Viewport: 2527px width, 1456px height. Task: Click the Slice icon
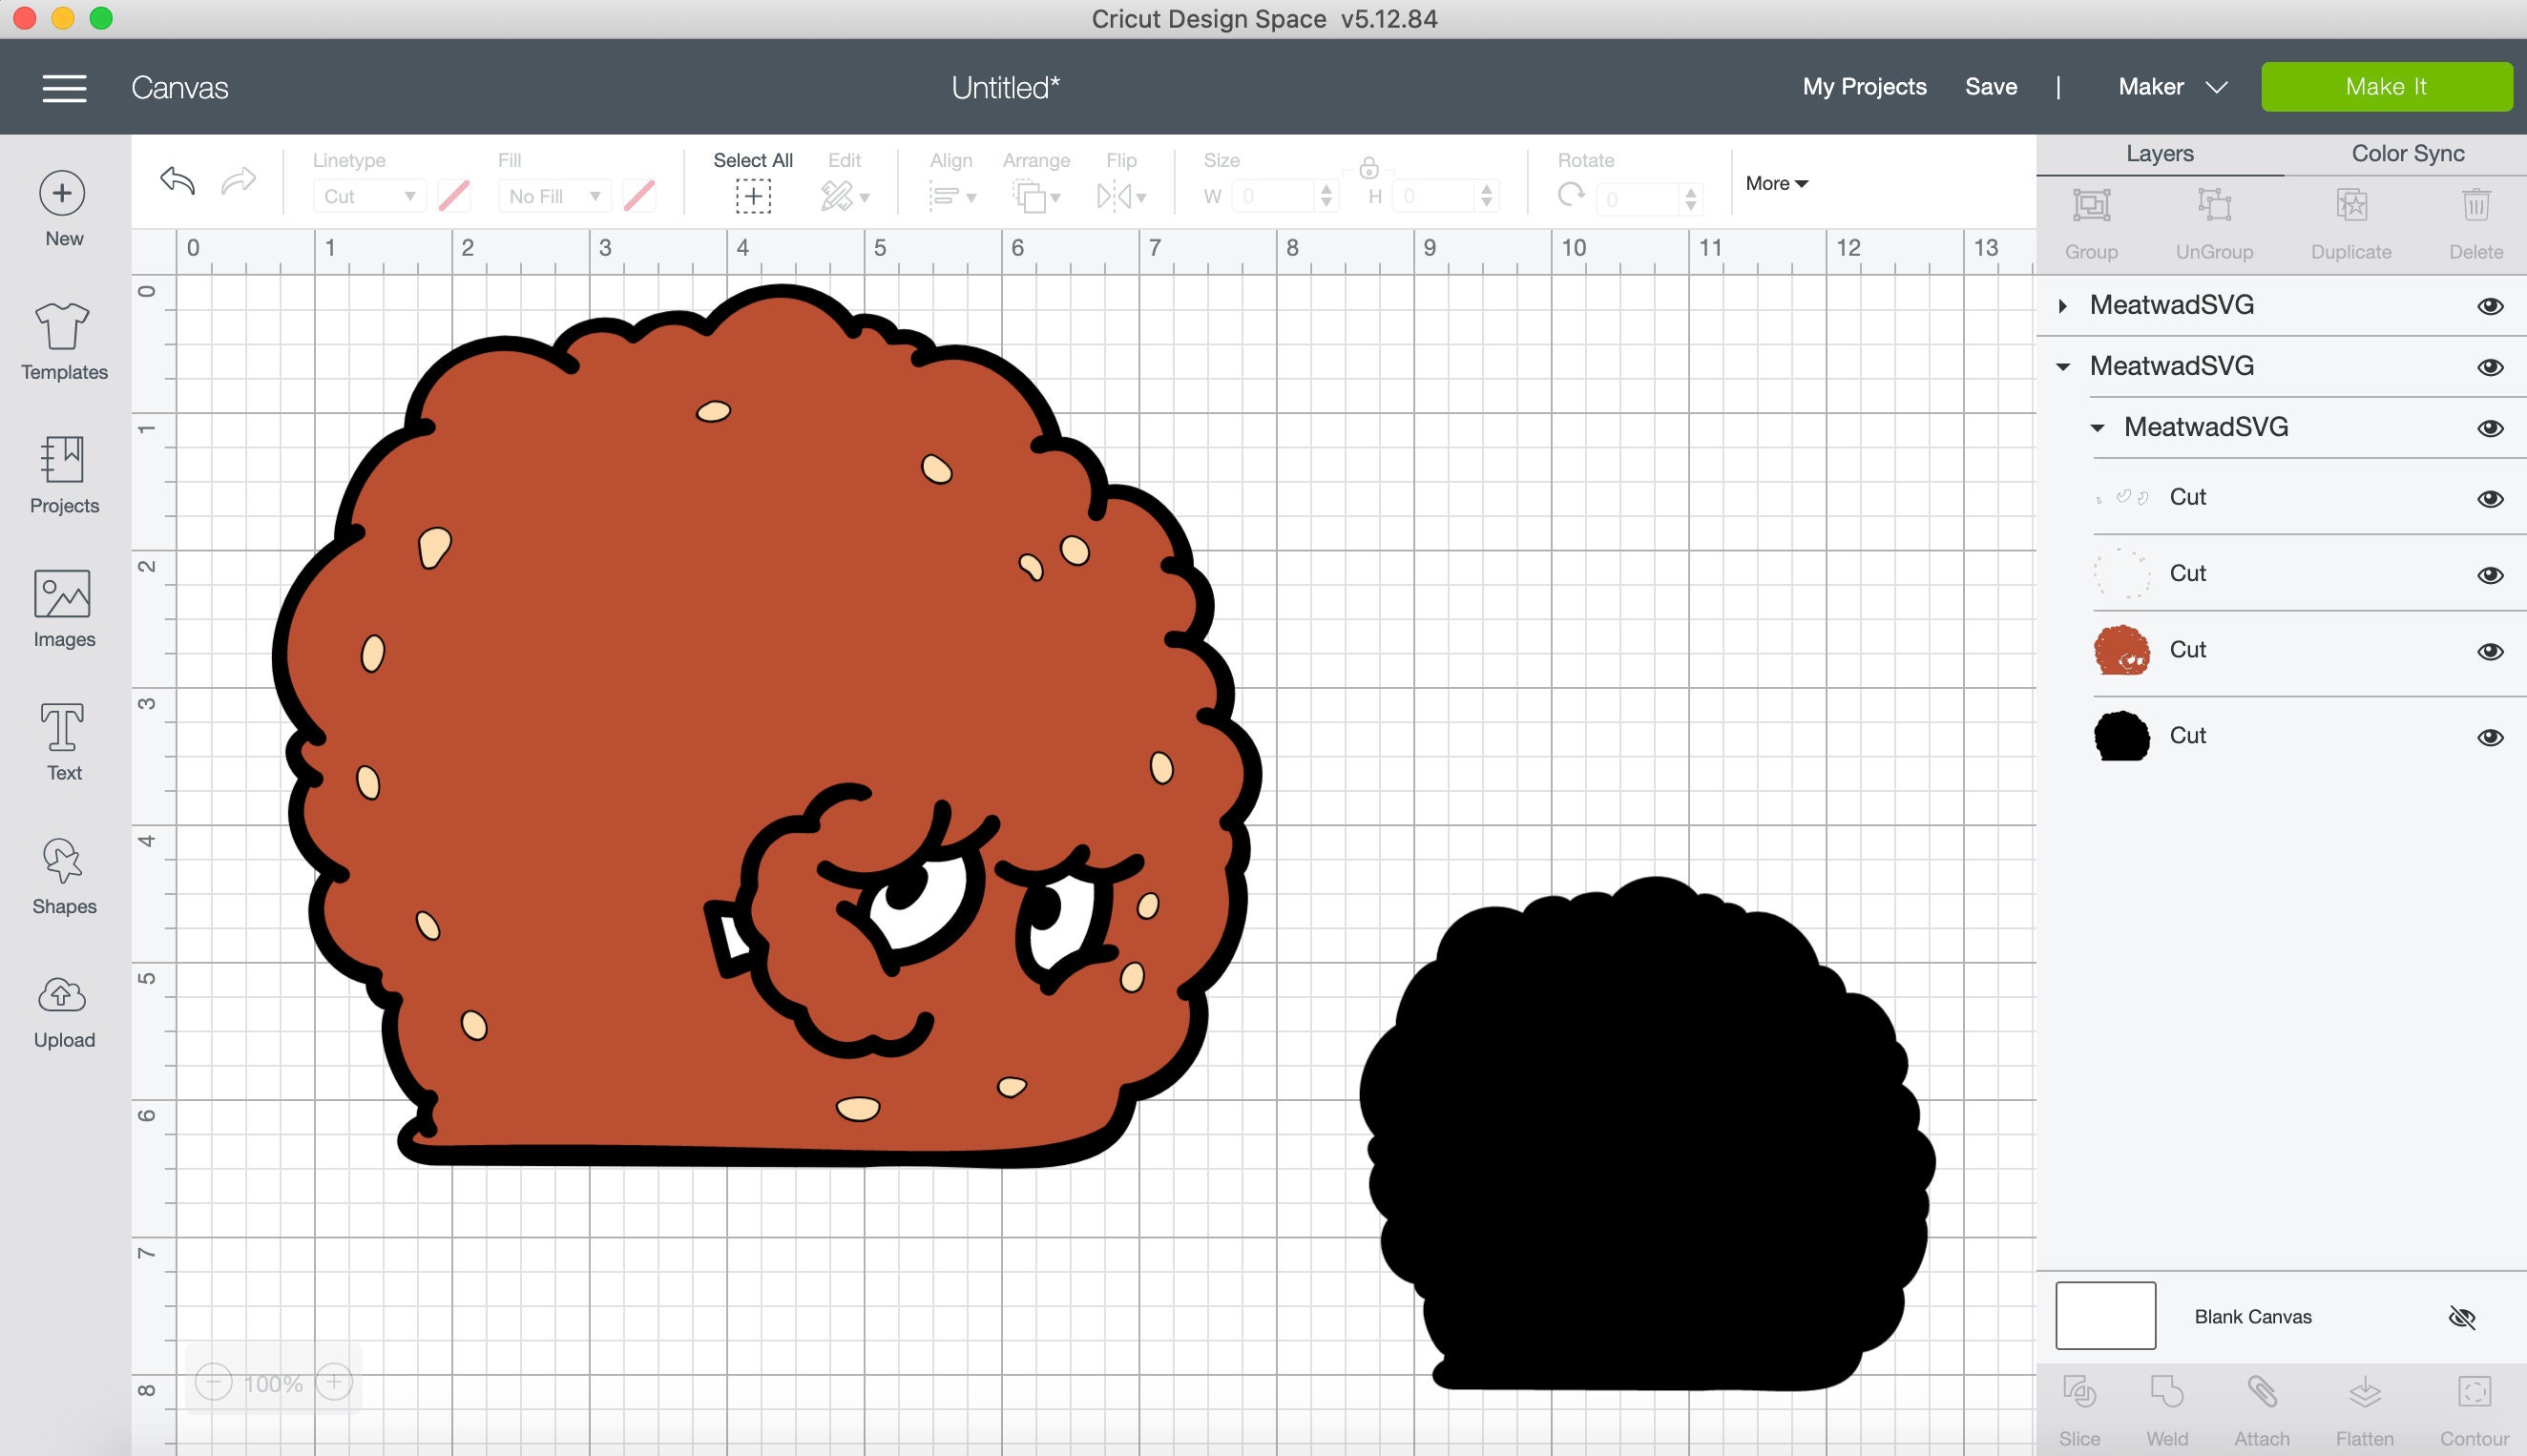[2080, 1391]
